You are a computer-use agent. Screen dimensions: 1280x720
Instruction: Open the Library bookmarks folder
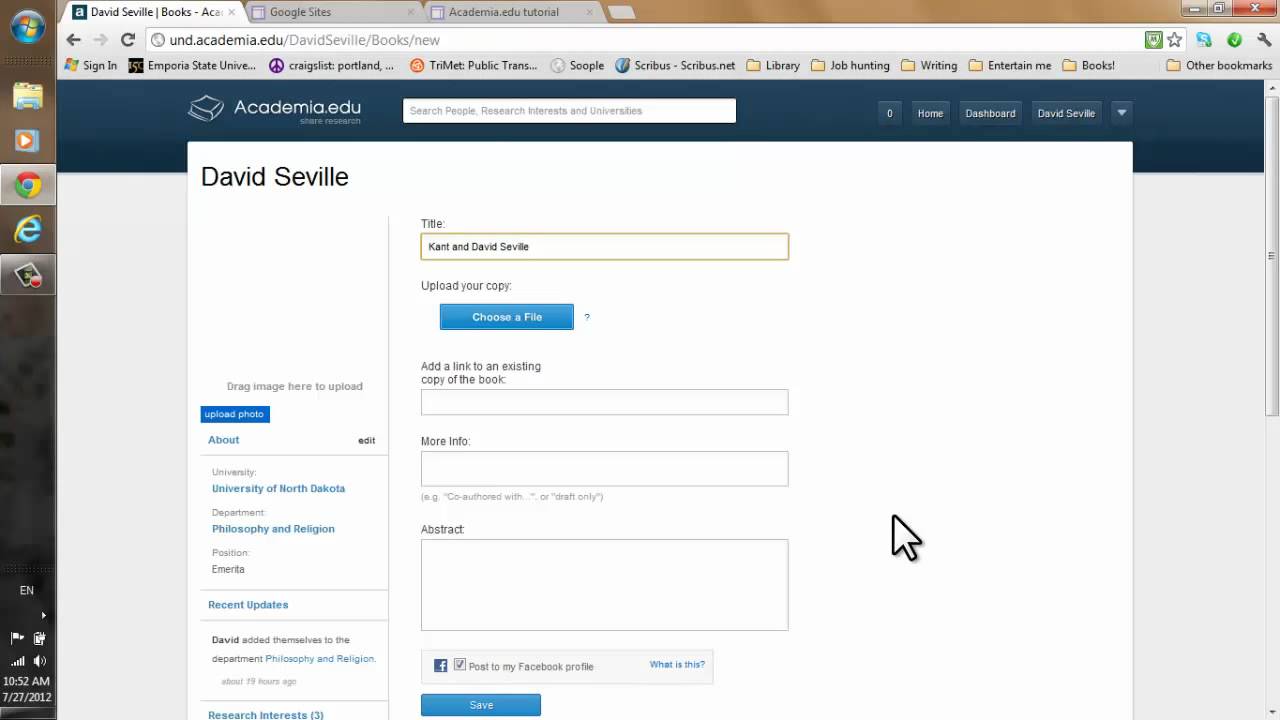[x=772, y=65]
